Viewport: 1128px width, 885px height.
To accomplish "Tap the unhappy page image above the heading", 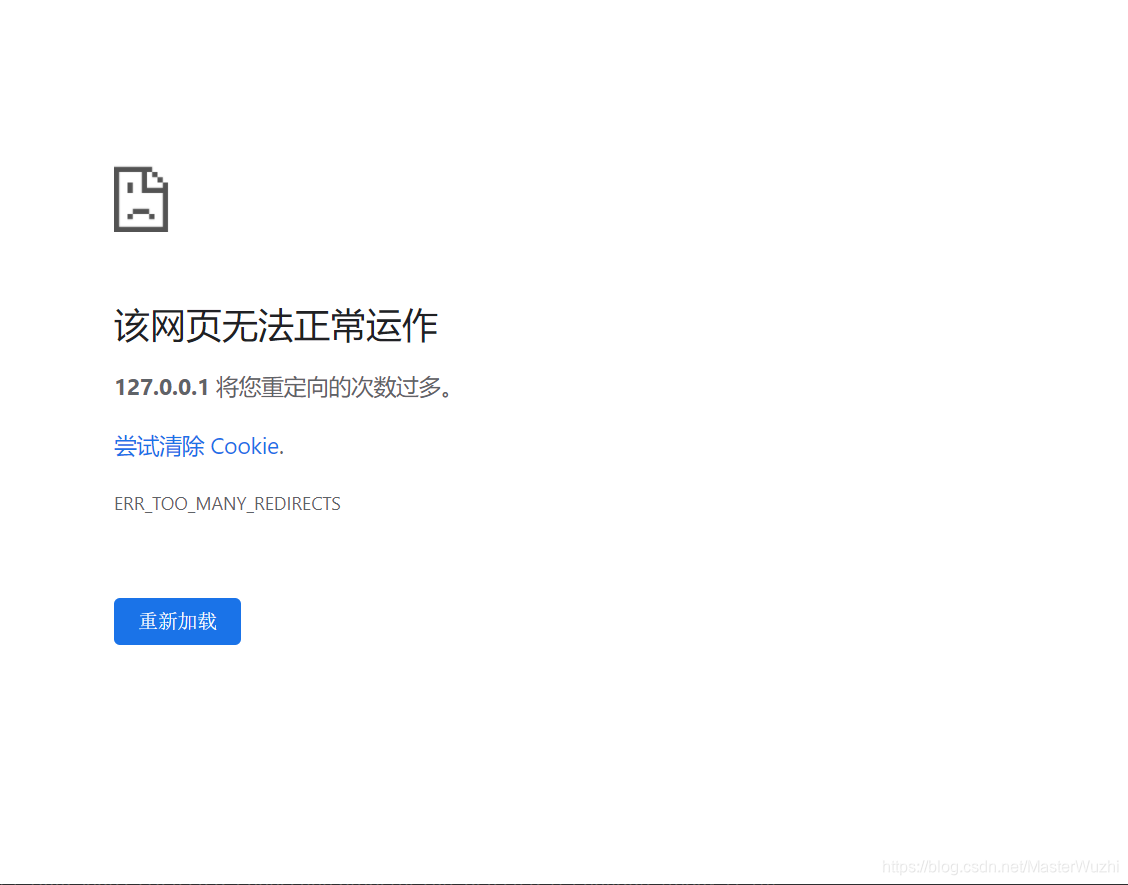I will click(140, 199).
